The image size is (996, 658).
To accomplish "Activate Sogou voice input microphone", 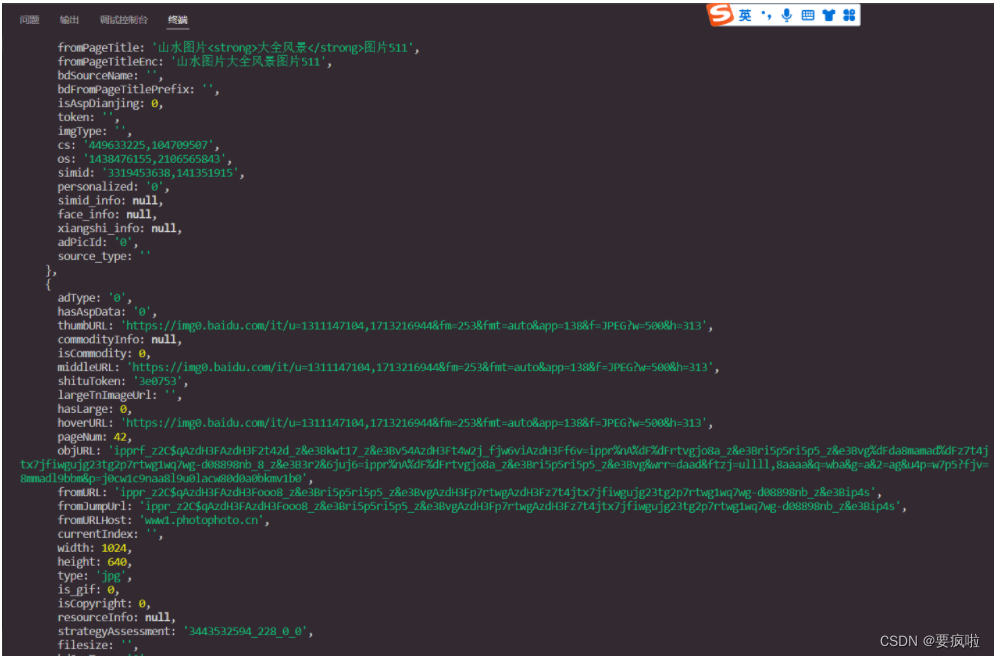I will pos(787,15).
